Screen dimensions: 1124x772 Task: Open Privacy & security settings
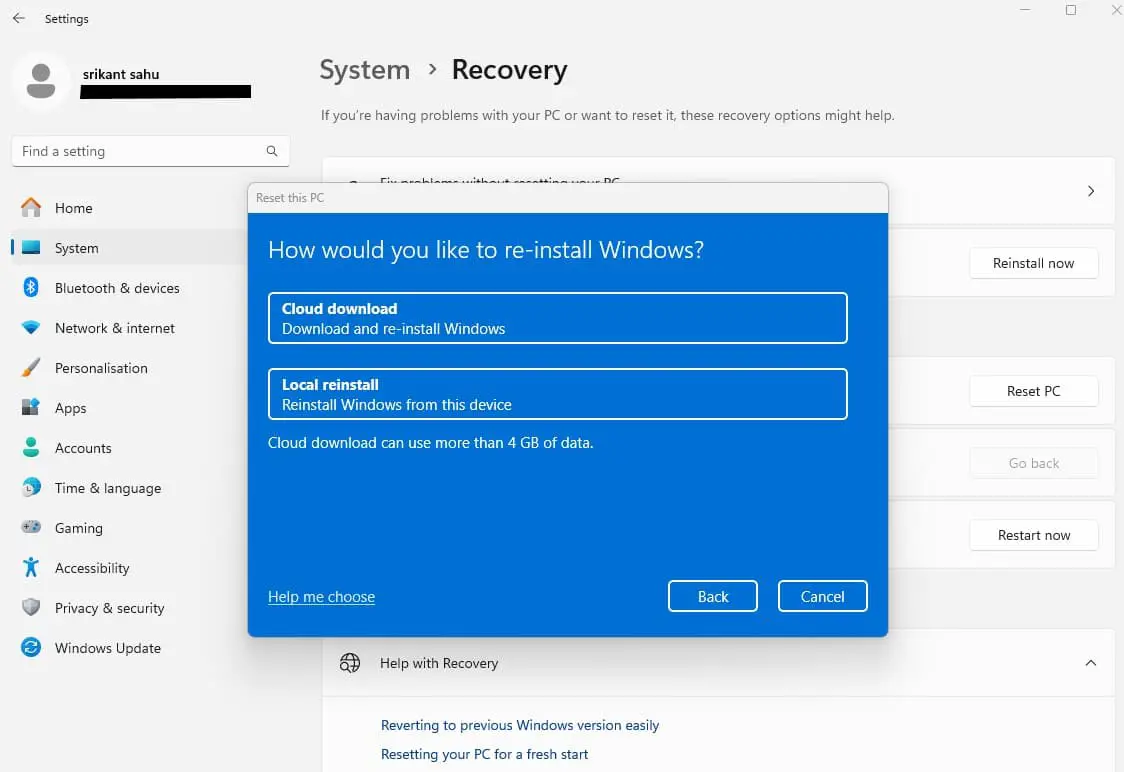click(x=130, y=608)
